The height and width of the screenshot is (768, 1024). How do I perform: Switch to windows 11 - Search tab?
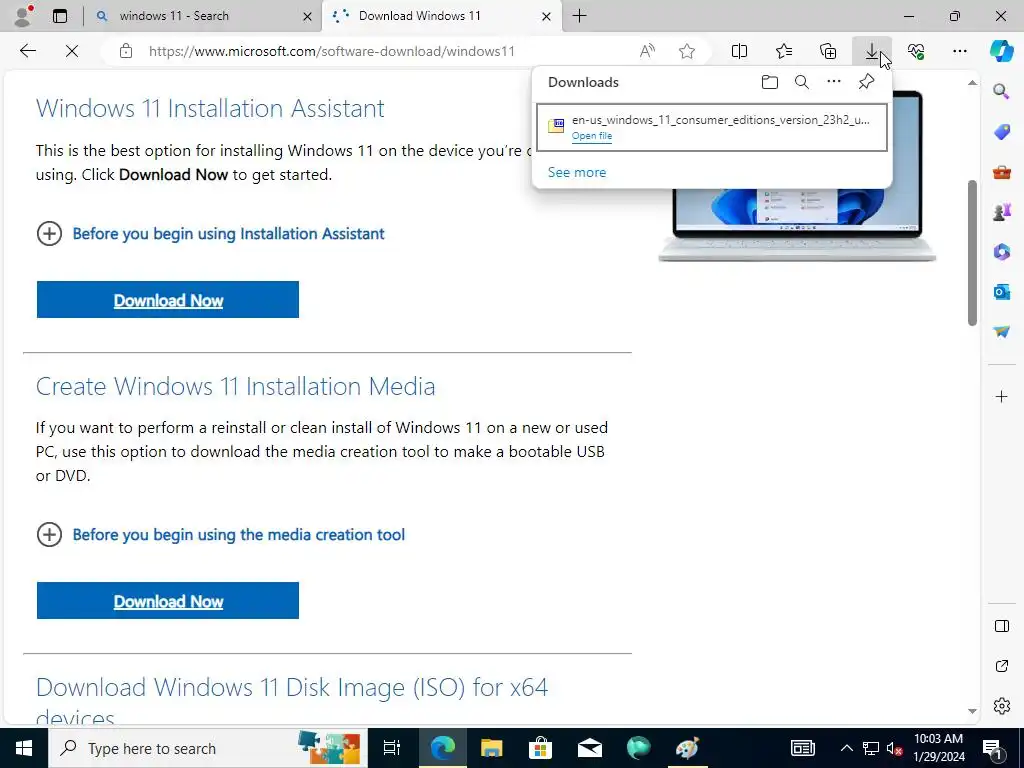pos(202,16)
